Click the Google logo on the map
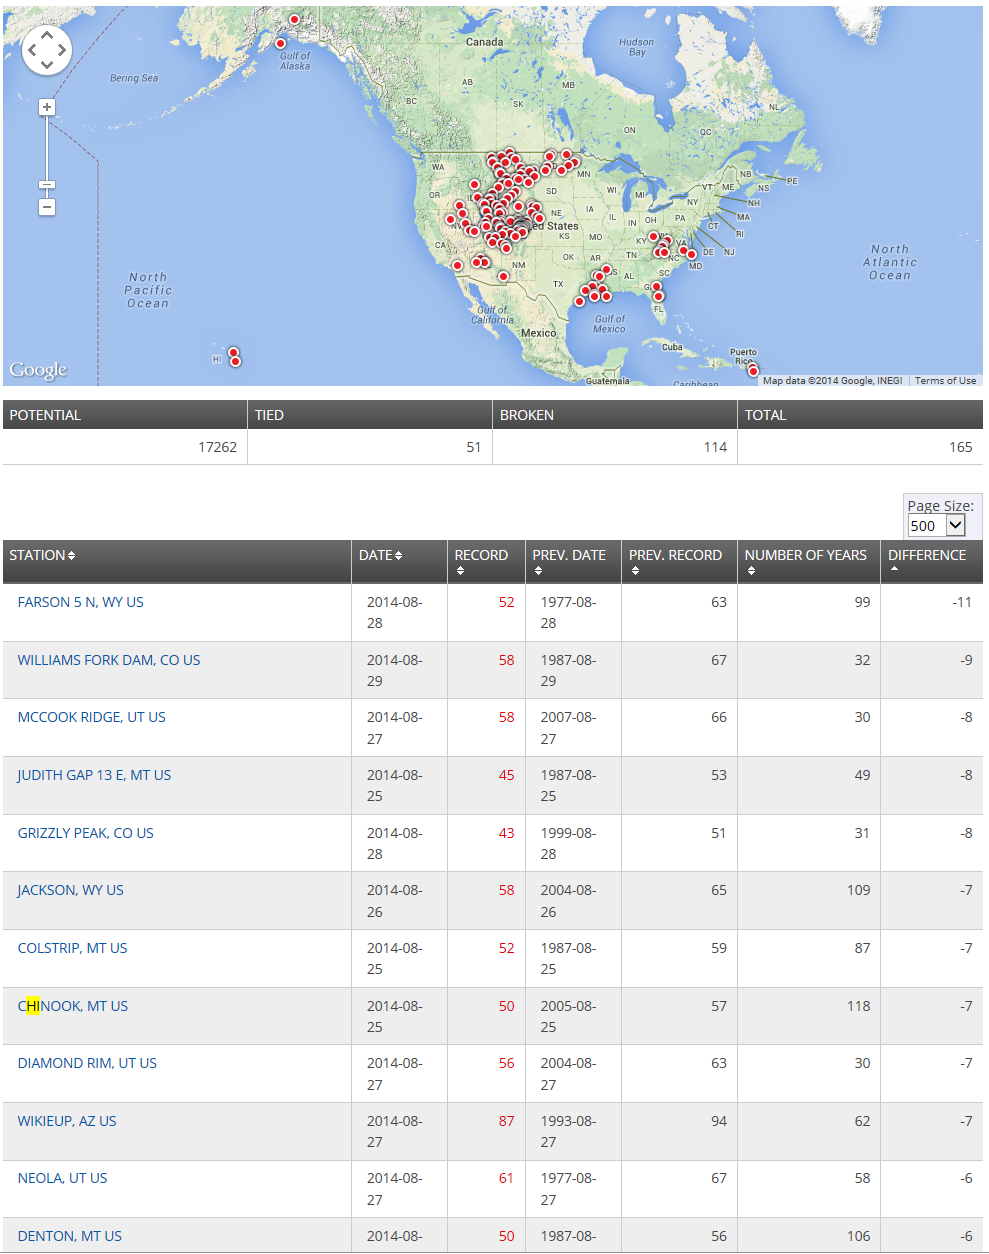Image resolution: width=989 pixels, height=1254 pixels. (x=38, y=370)
